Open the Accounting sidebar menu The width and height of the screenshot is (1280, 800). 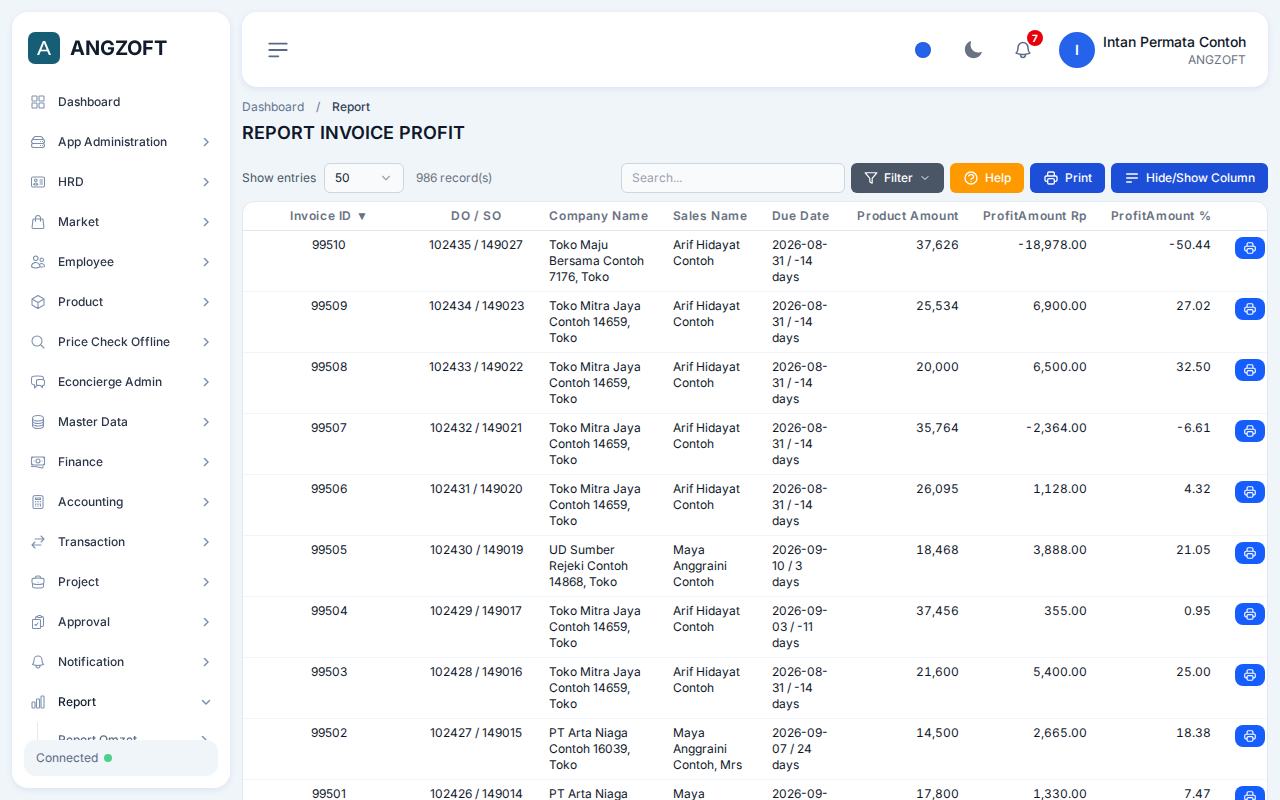121,502
